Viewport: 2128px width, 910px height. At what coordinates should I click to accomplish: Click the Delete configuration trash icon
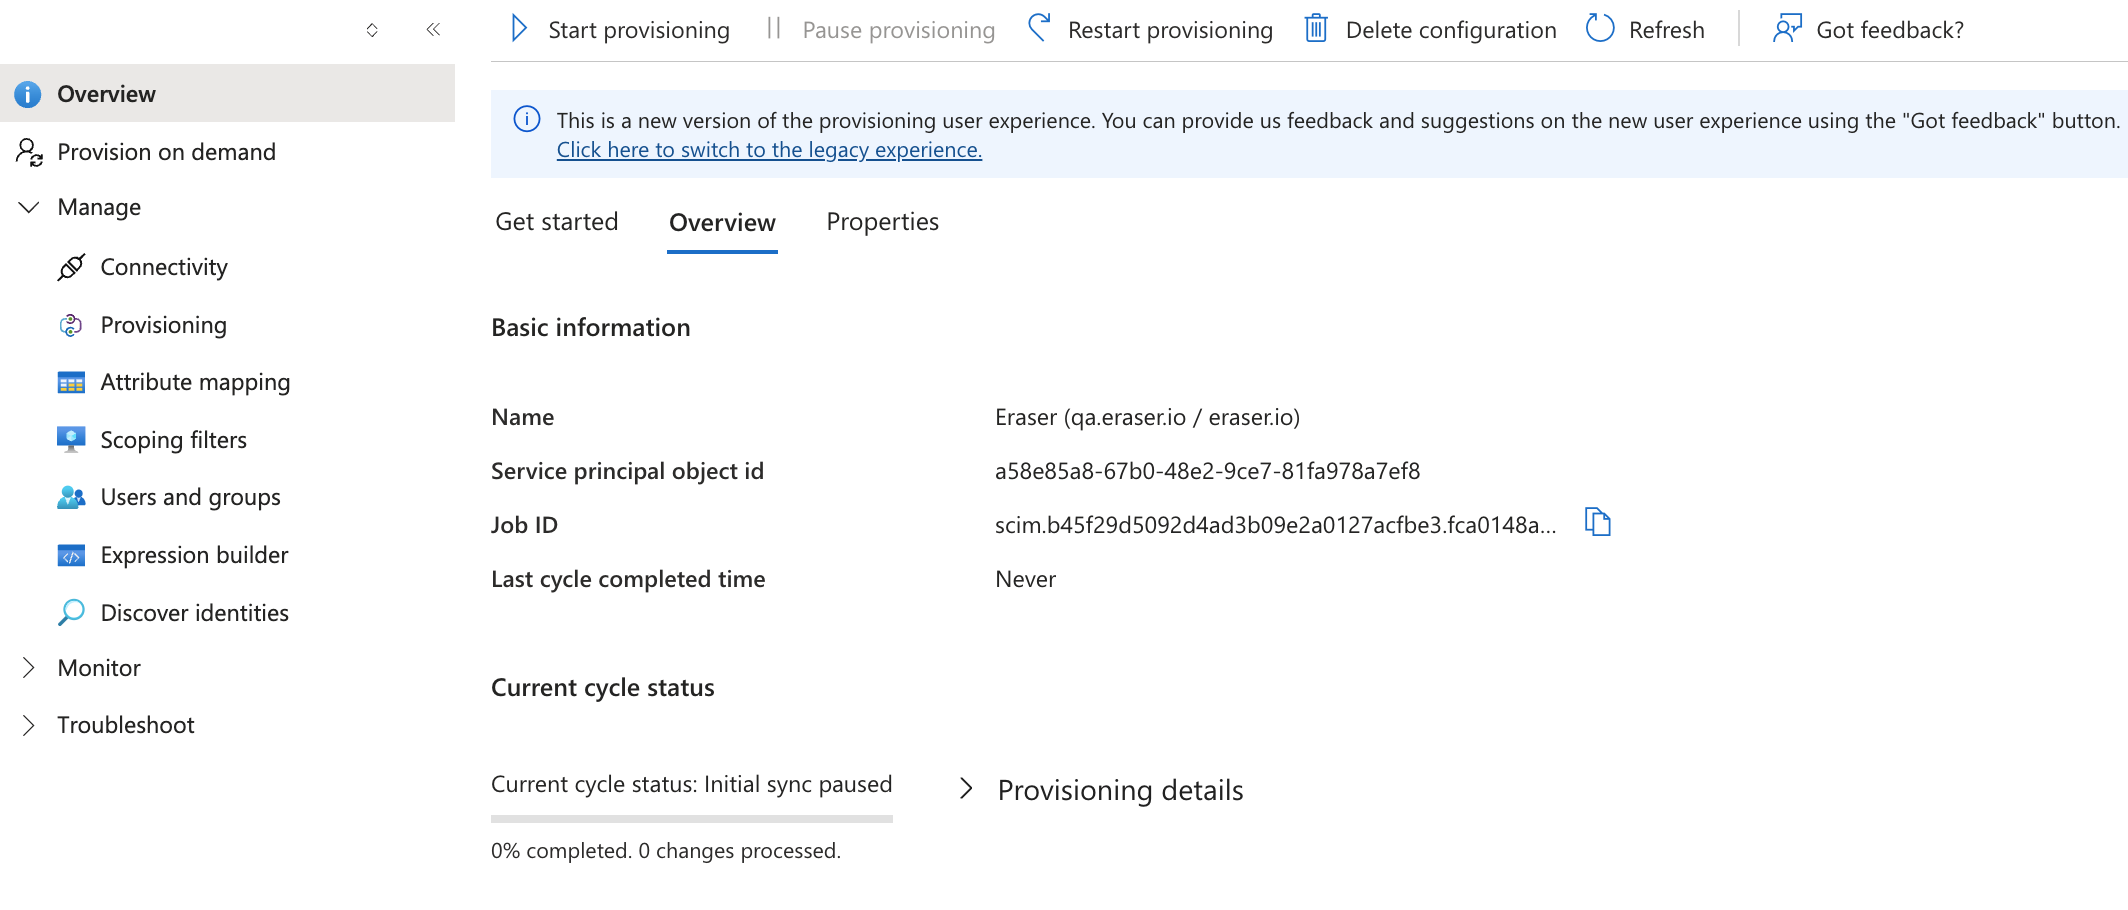pos(1316,28)
